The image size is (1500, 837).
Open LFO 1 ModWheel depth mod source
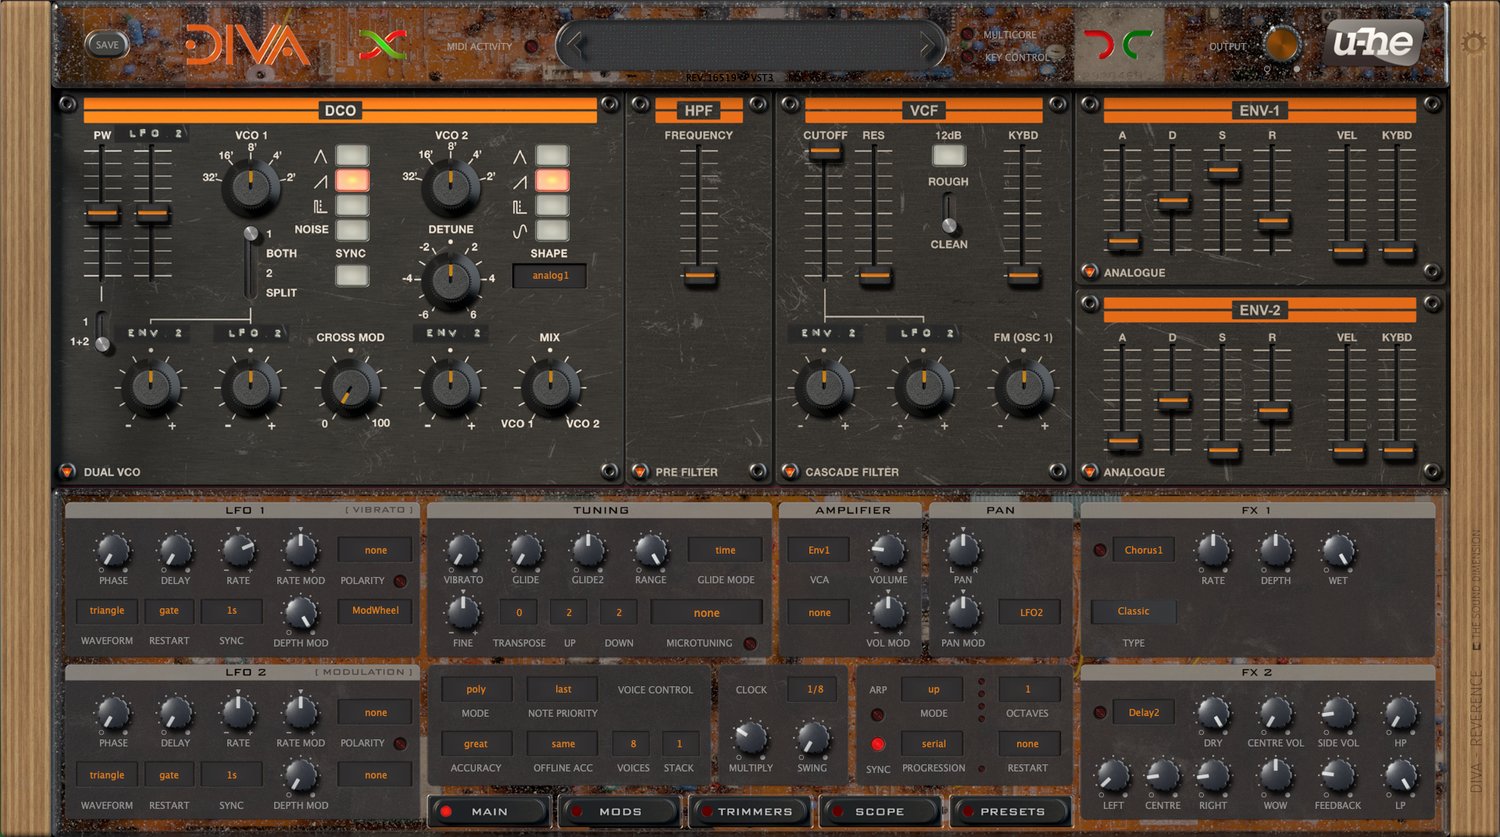tap(376, 611)
